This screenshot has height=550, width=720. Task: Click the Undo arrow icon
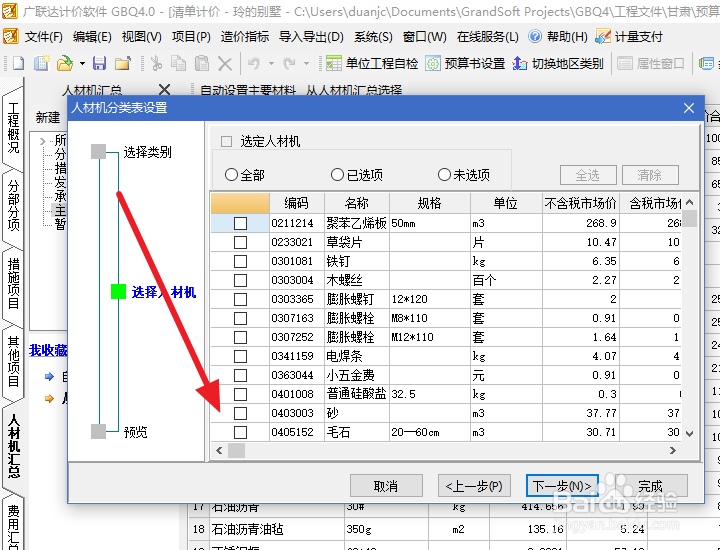click(254, 63)
